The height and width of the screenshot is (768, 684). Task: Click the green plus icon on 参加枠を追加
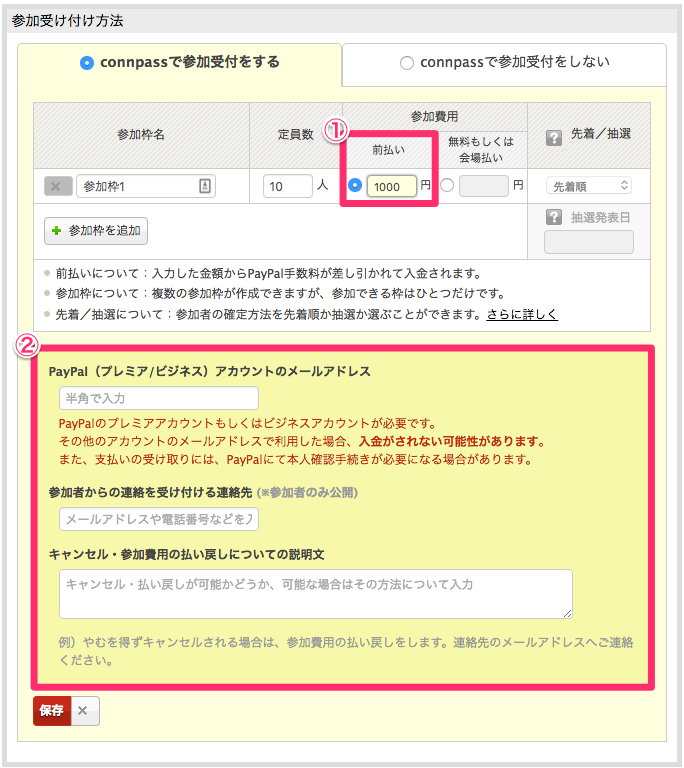pos(57,230)
